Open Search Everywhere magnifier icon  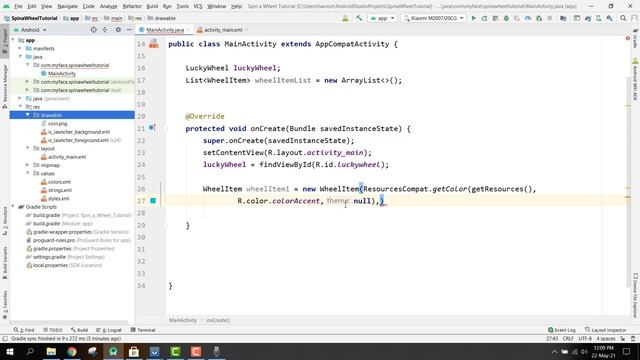pos(623,18)
